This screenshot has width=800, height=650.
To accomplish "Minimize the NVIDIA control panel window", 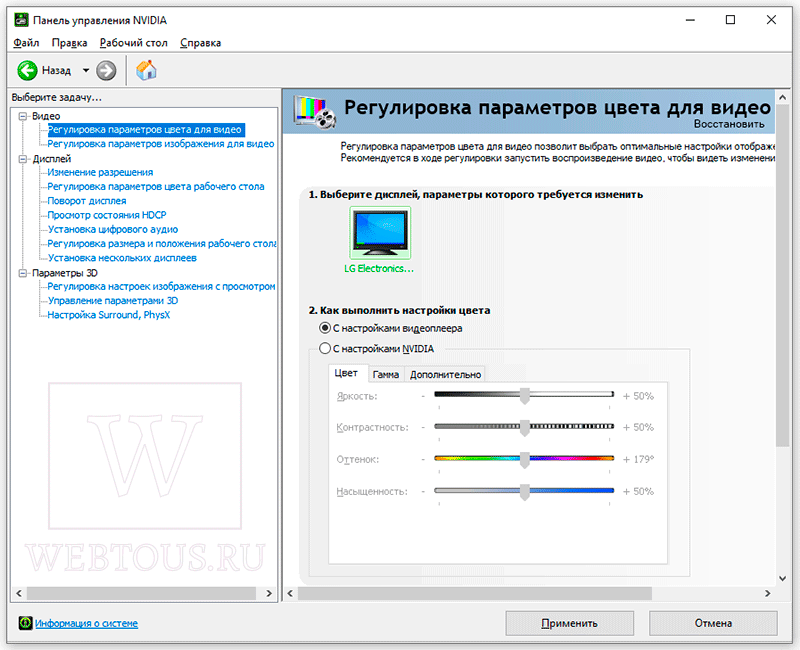I will pos(690,20).
